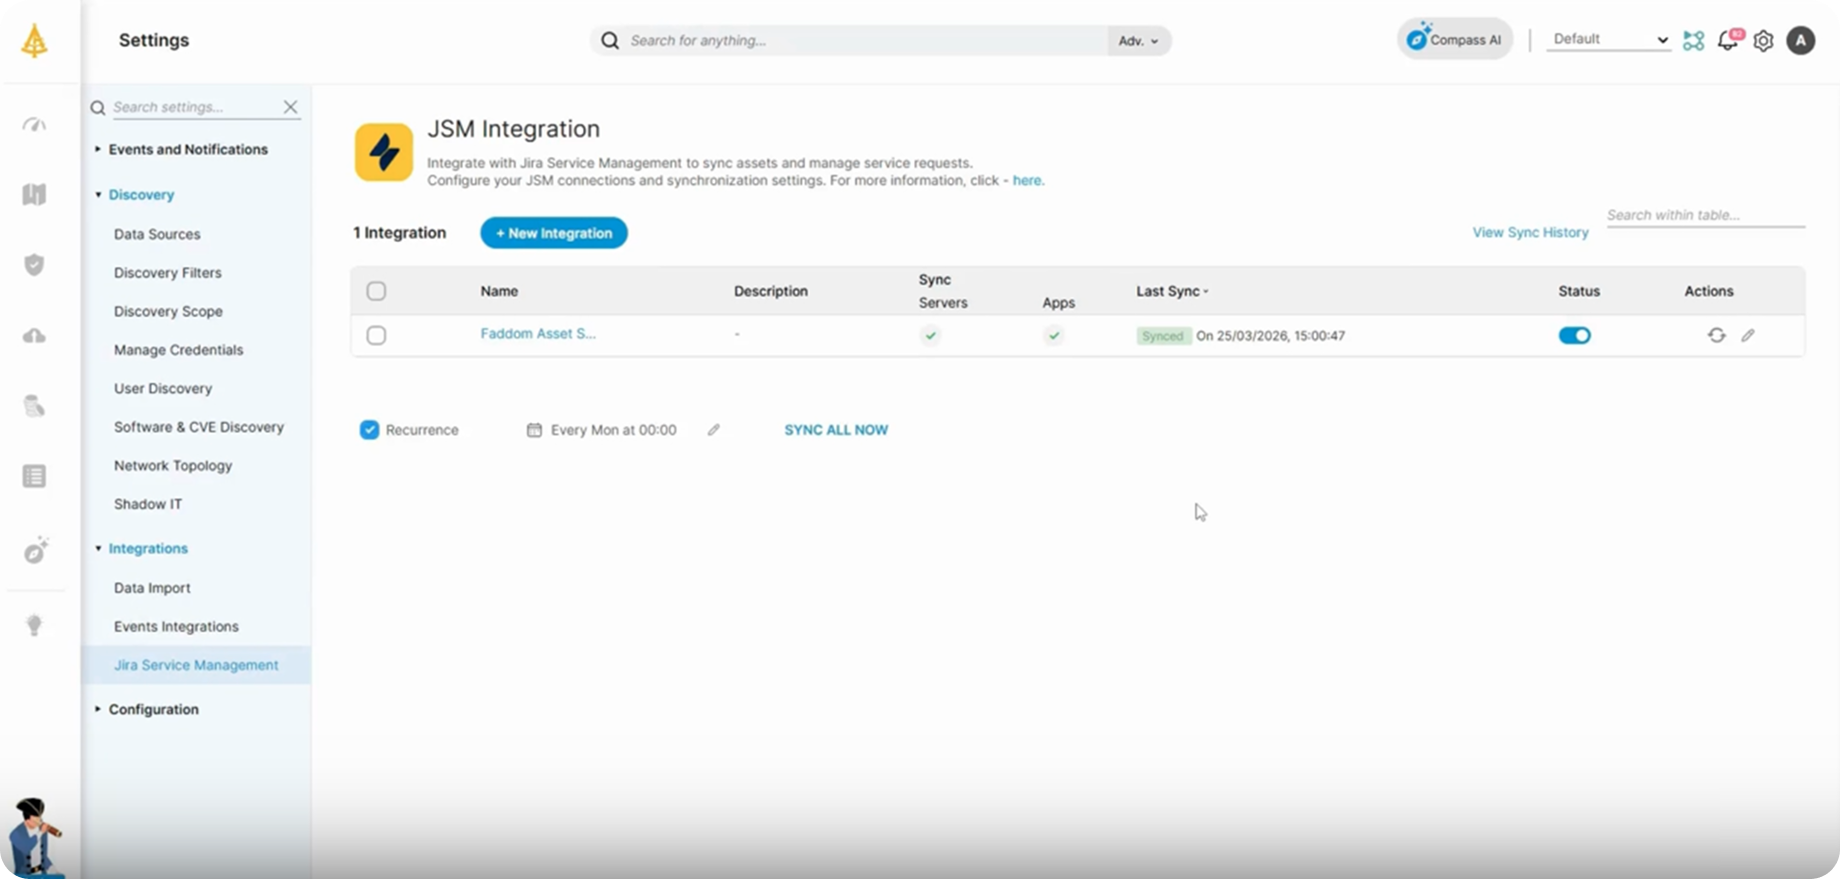Image resolution: width=1840 pixels, height=879 pixels.
Task: Disable the Faddom Asset status toggle
Action: click(x=1574, y=335)
